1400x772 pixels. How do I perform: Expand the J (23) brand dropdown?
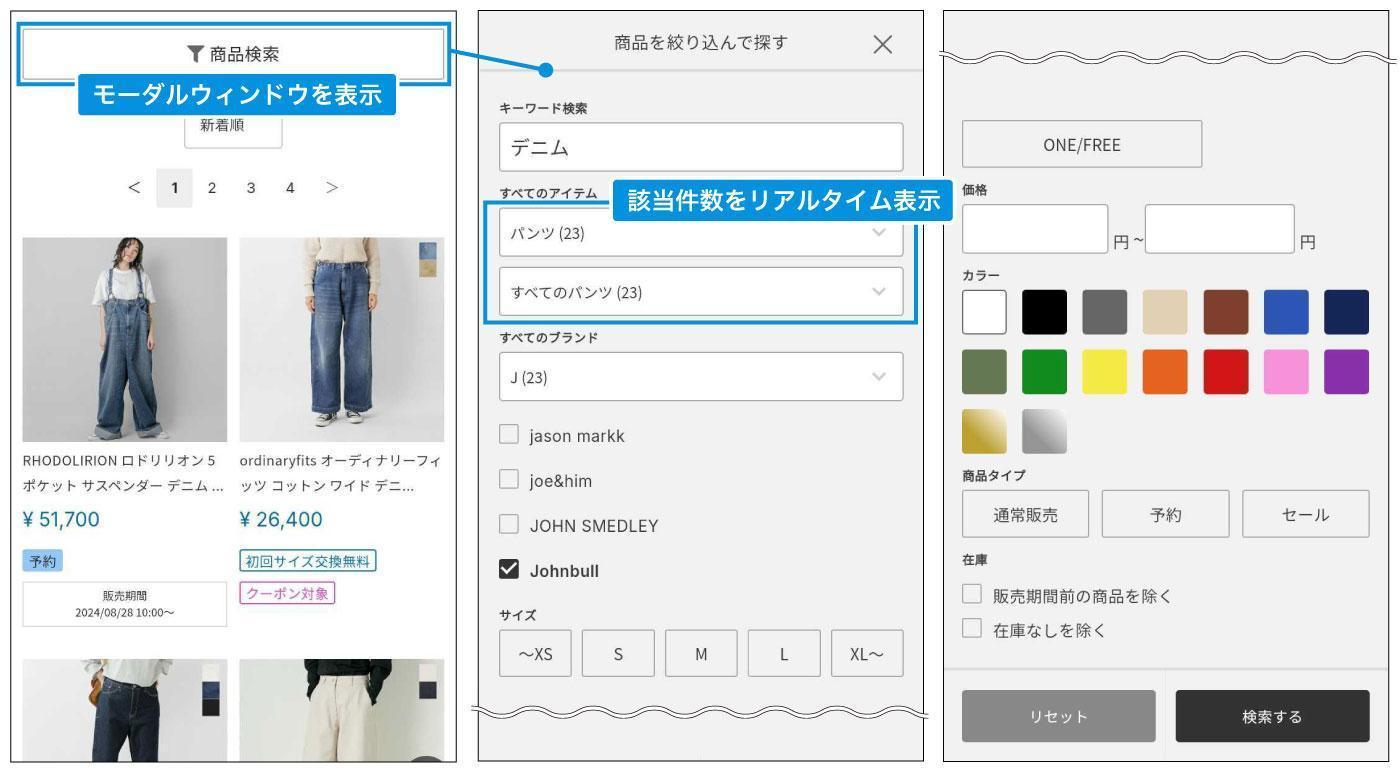click(x=700, y=377)
